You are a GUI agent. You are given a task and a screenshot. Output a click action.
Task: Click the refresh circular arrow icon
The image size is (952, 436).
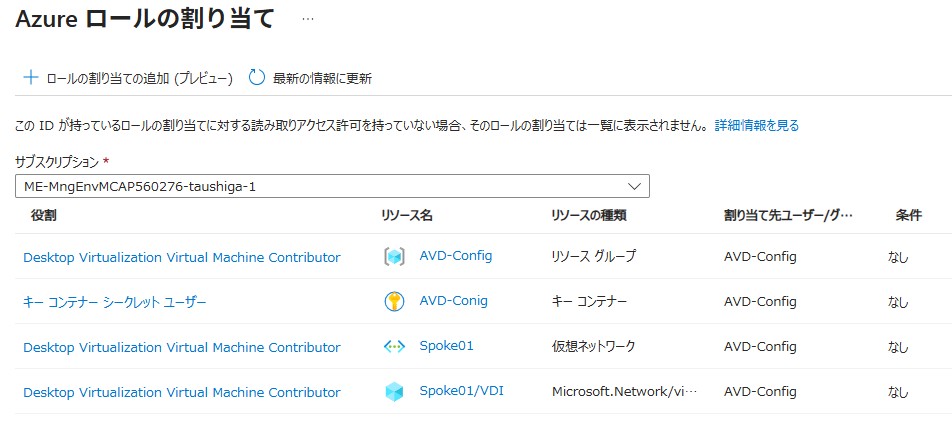tap(257, 78)
